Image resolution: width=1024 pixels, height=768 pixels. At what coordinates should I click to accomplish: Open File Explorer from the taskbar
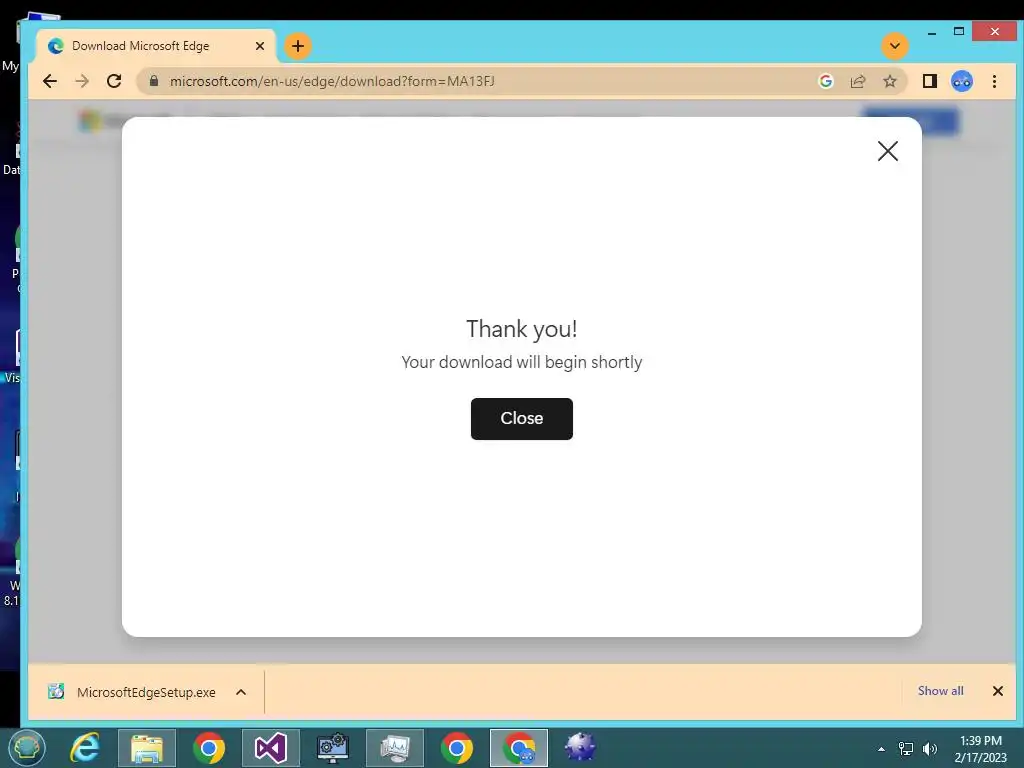coord(147,748)
